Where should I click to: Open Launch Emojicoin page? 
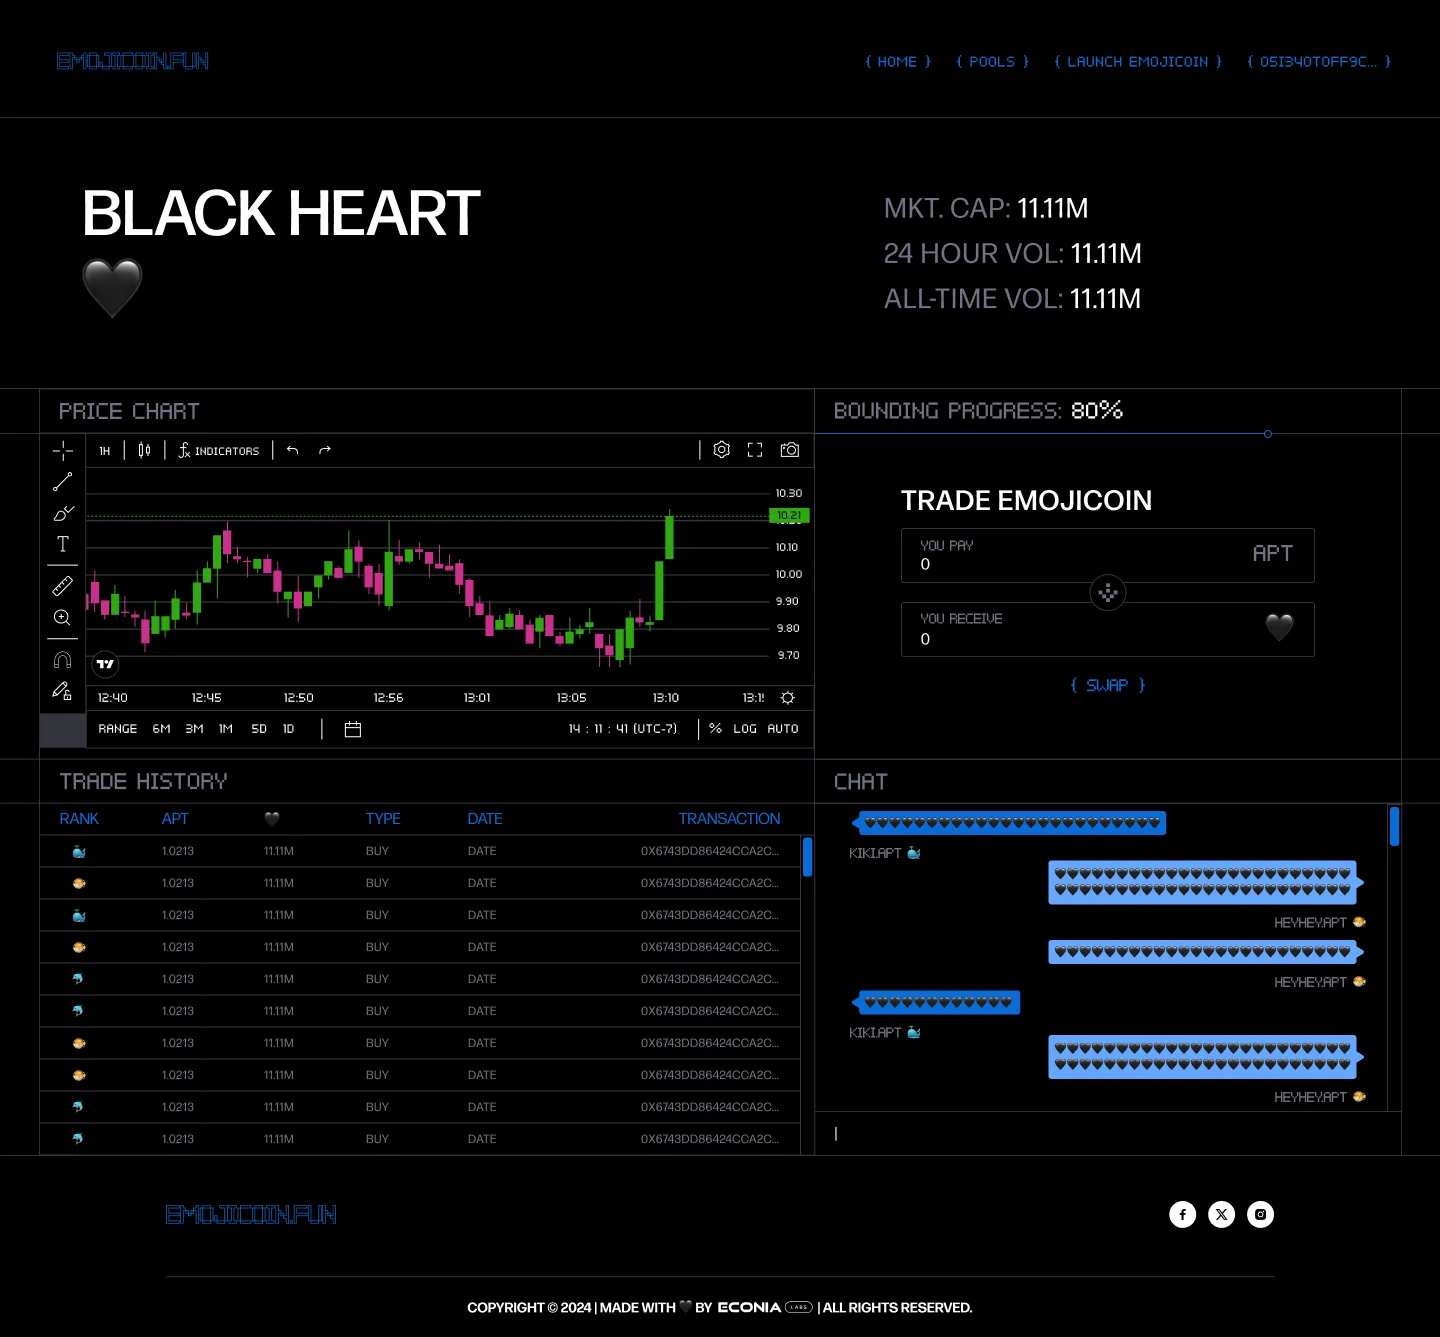coord(1138,61)
